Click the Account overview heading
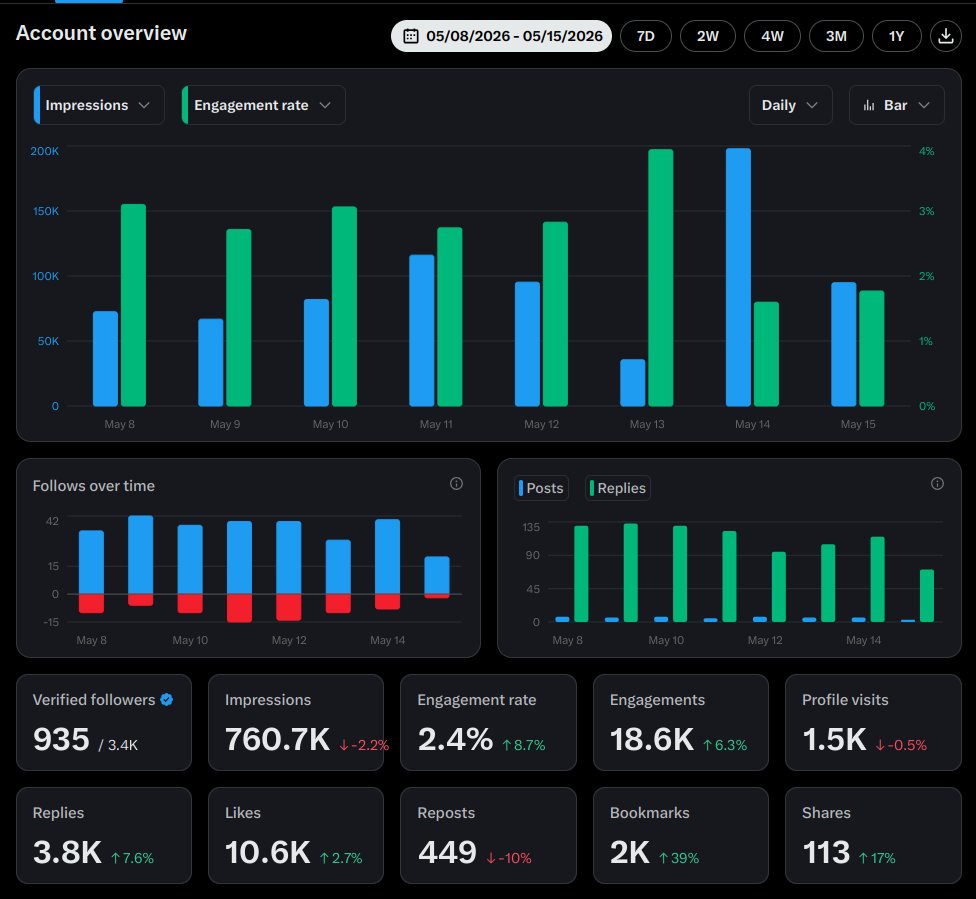The image size is (976, 899). click(x=101, y=33)
